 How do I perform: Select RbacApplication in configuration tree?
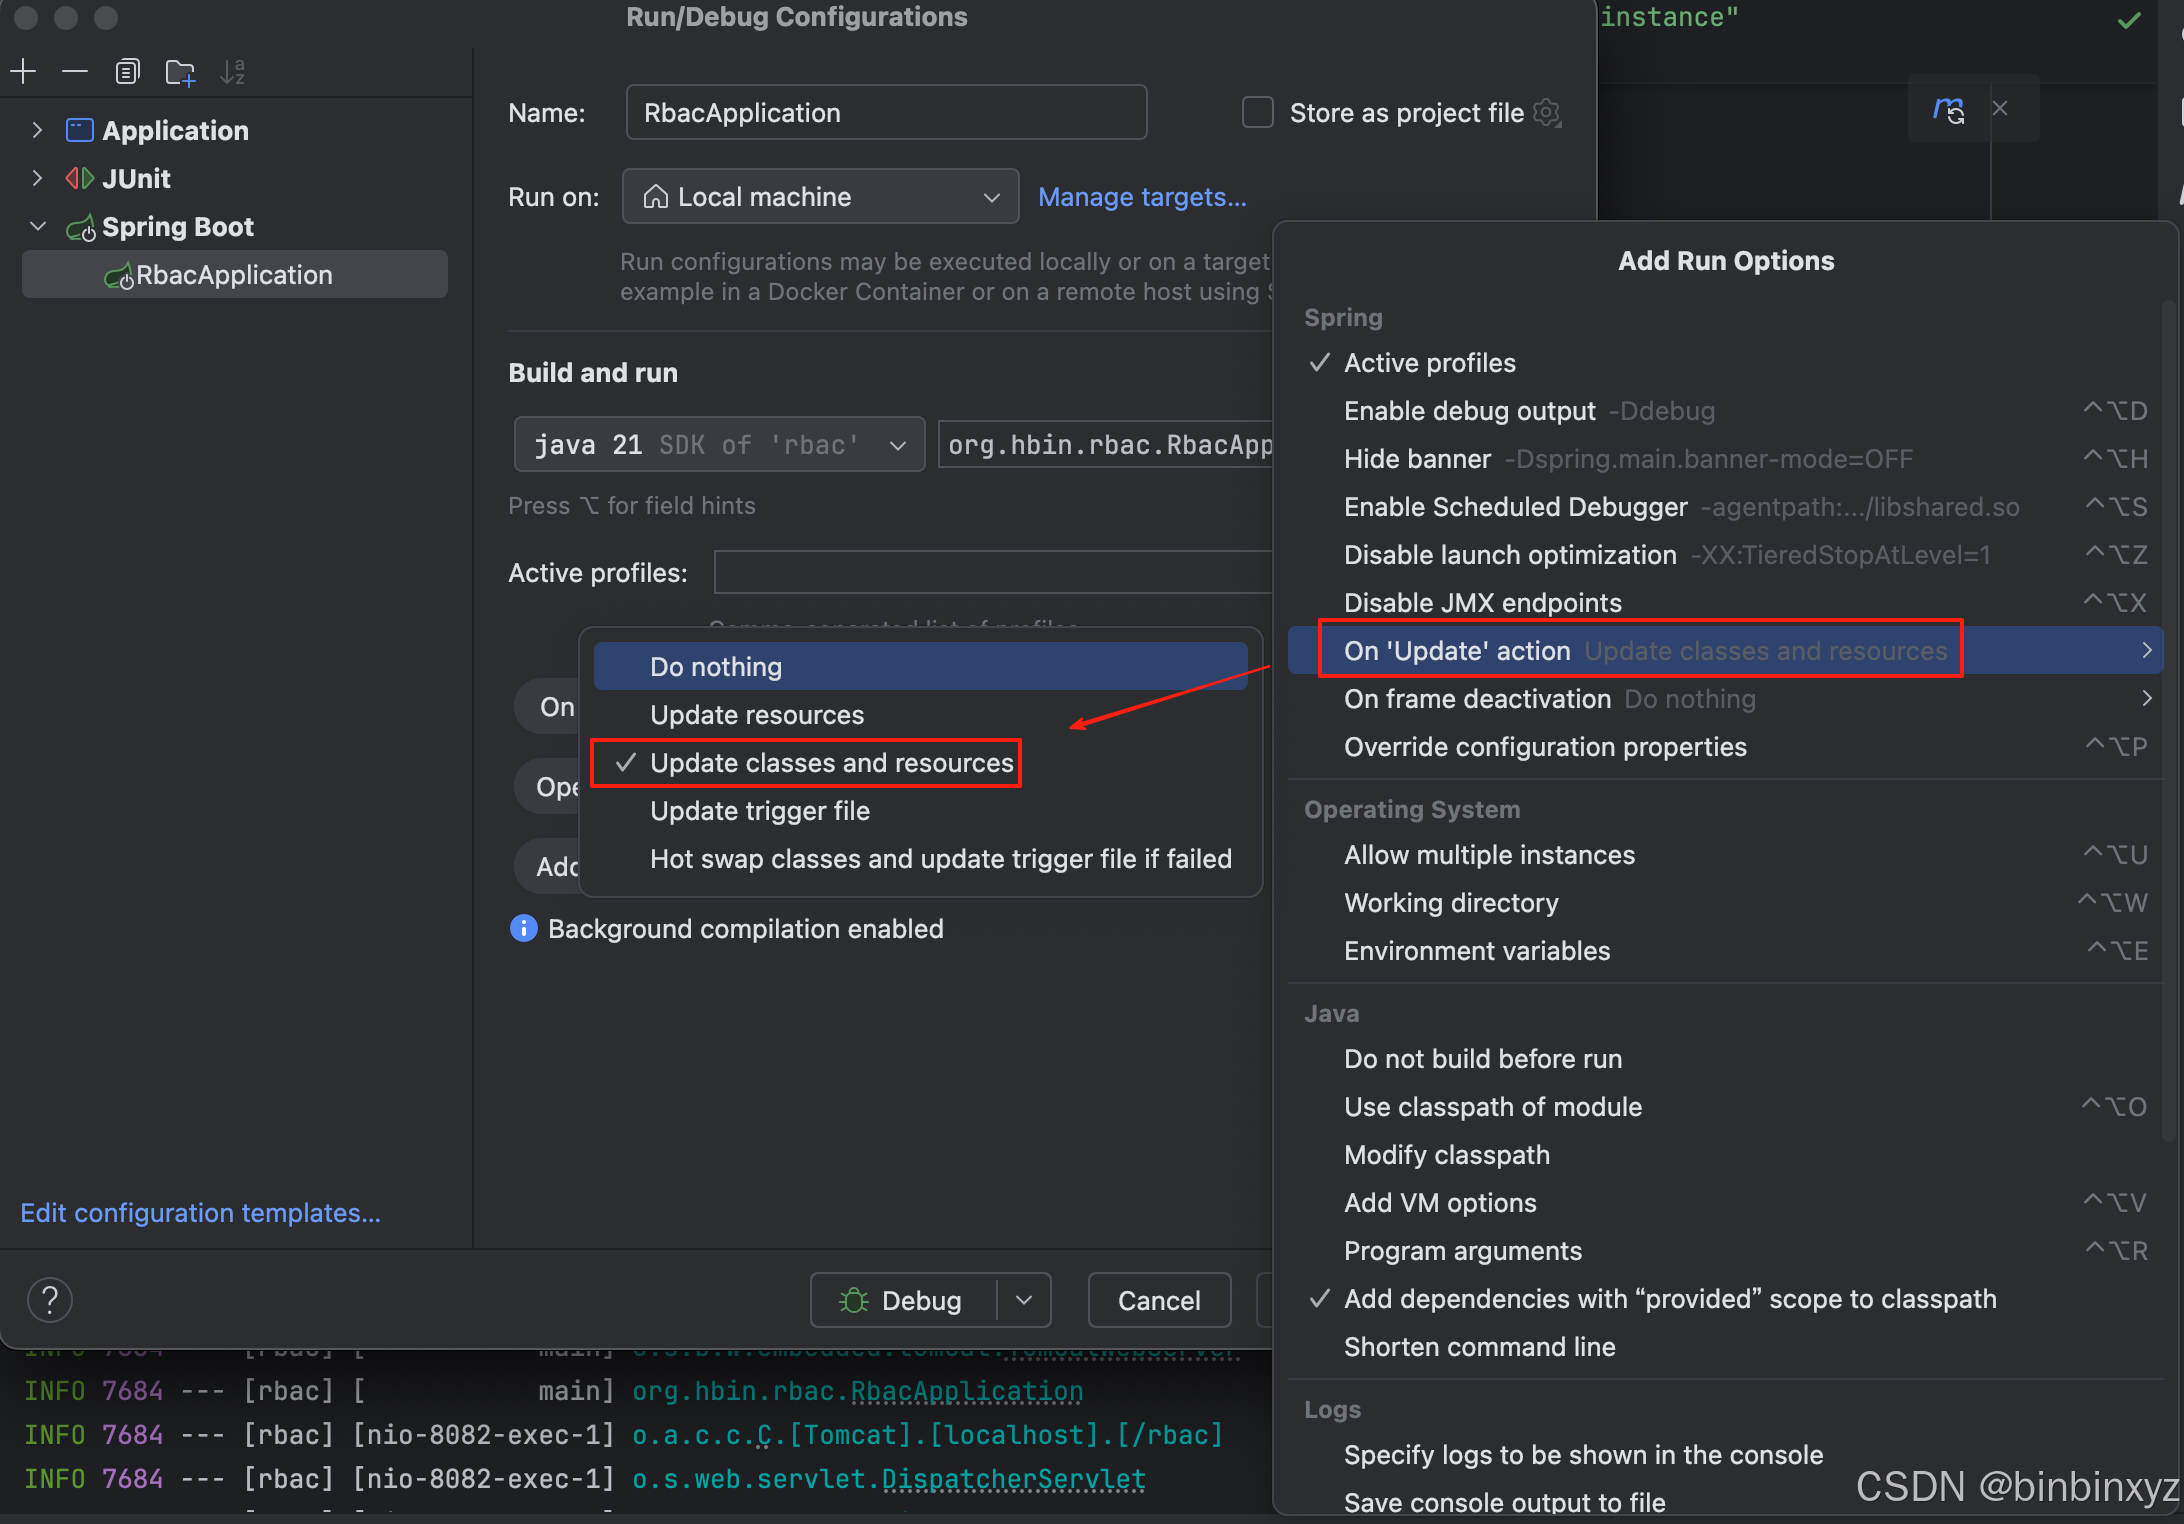coord(235,275)
